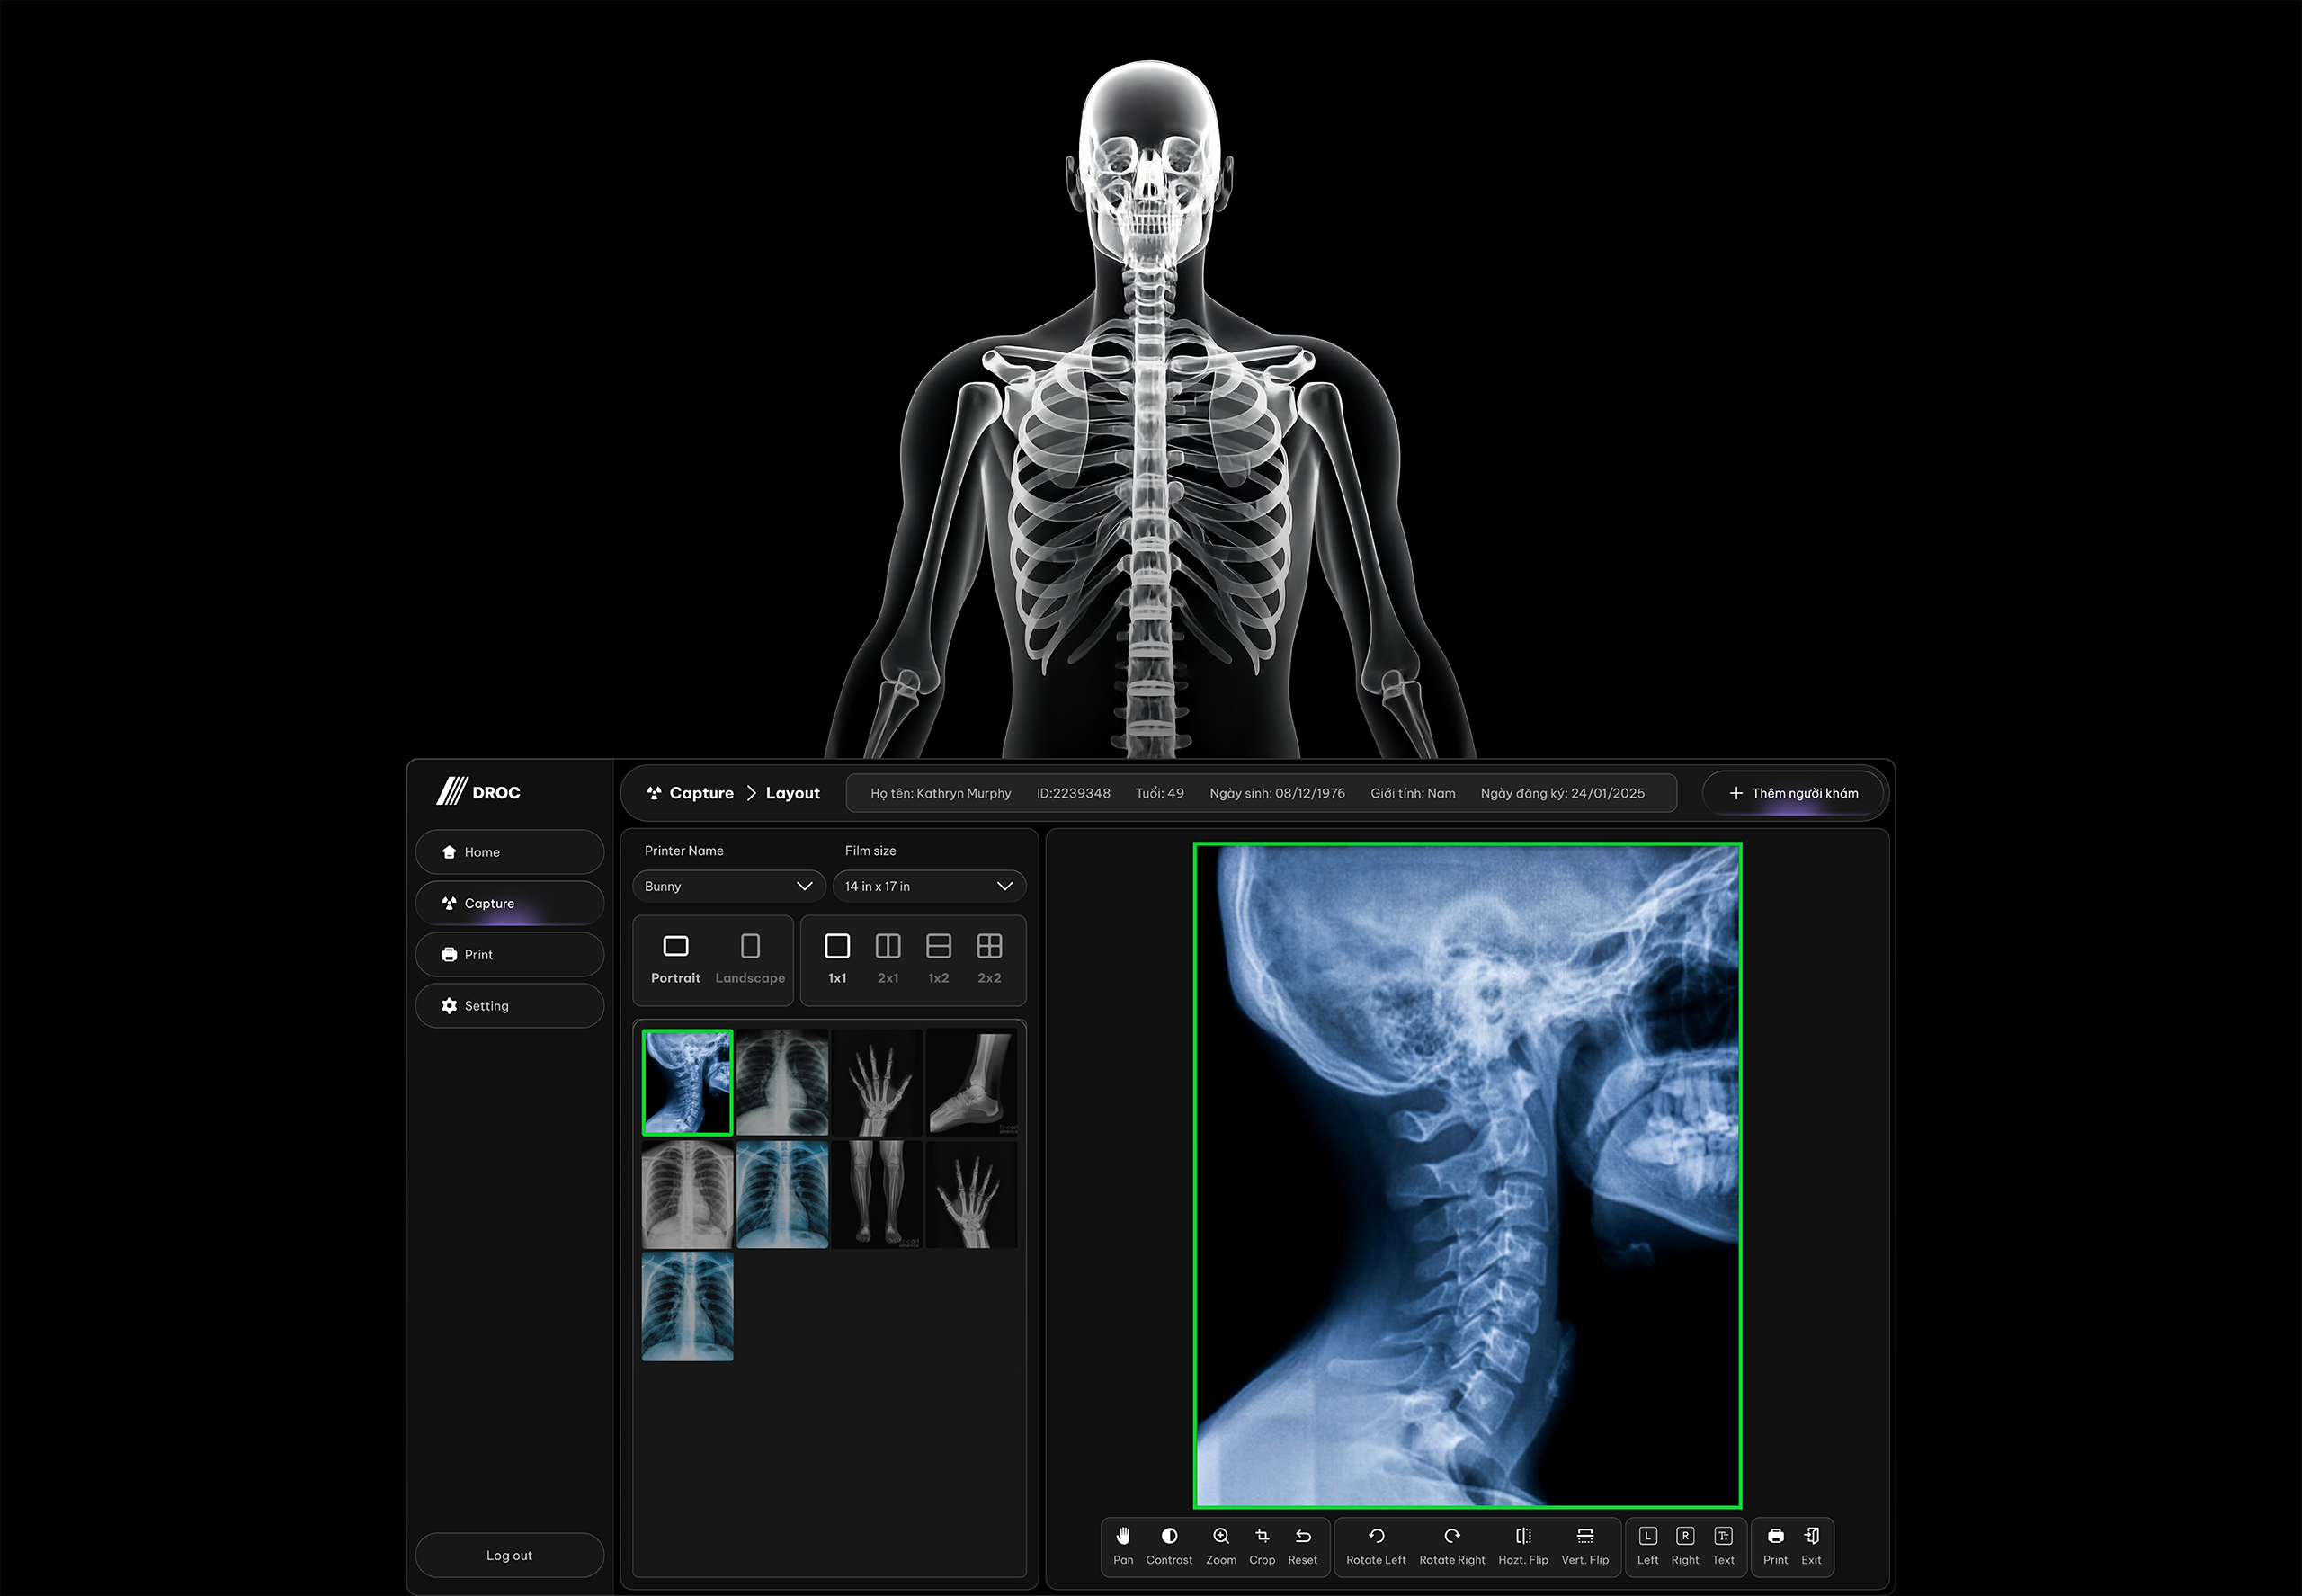
Task: Click the Rotate Right icon
Action: coord(1452,1544)
